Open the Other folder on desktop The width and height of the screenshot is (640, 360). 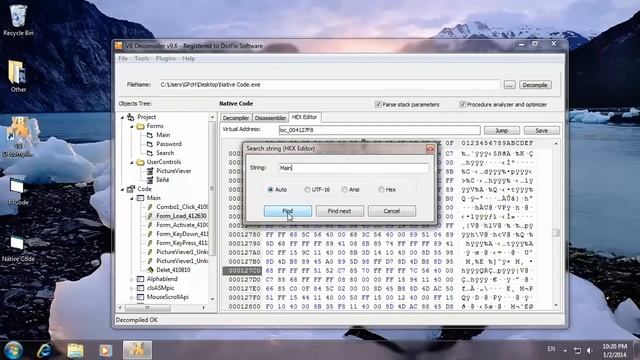[x=18, y=76]
